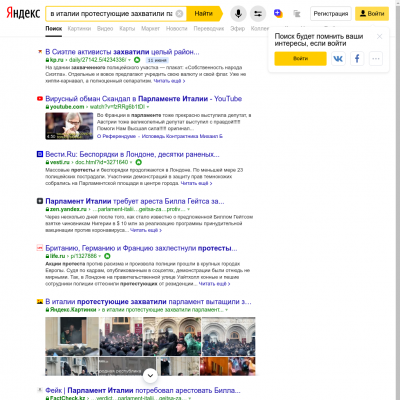Open dropdown arrow beside kp.ru result URL
400x400 pixels.
tap(129, 60)
